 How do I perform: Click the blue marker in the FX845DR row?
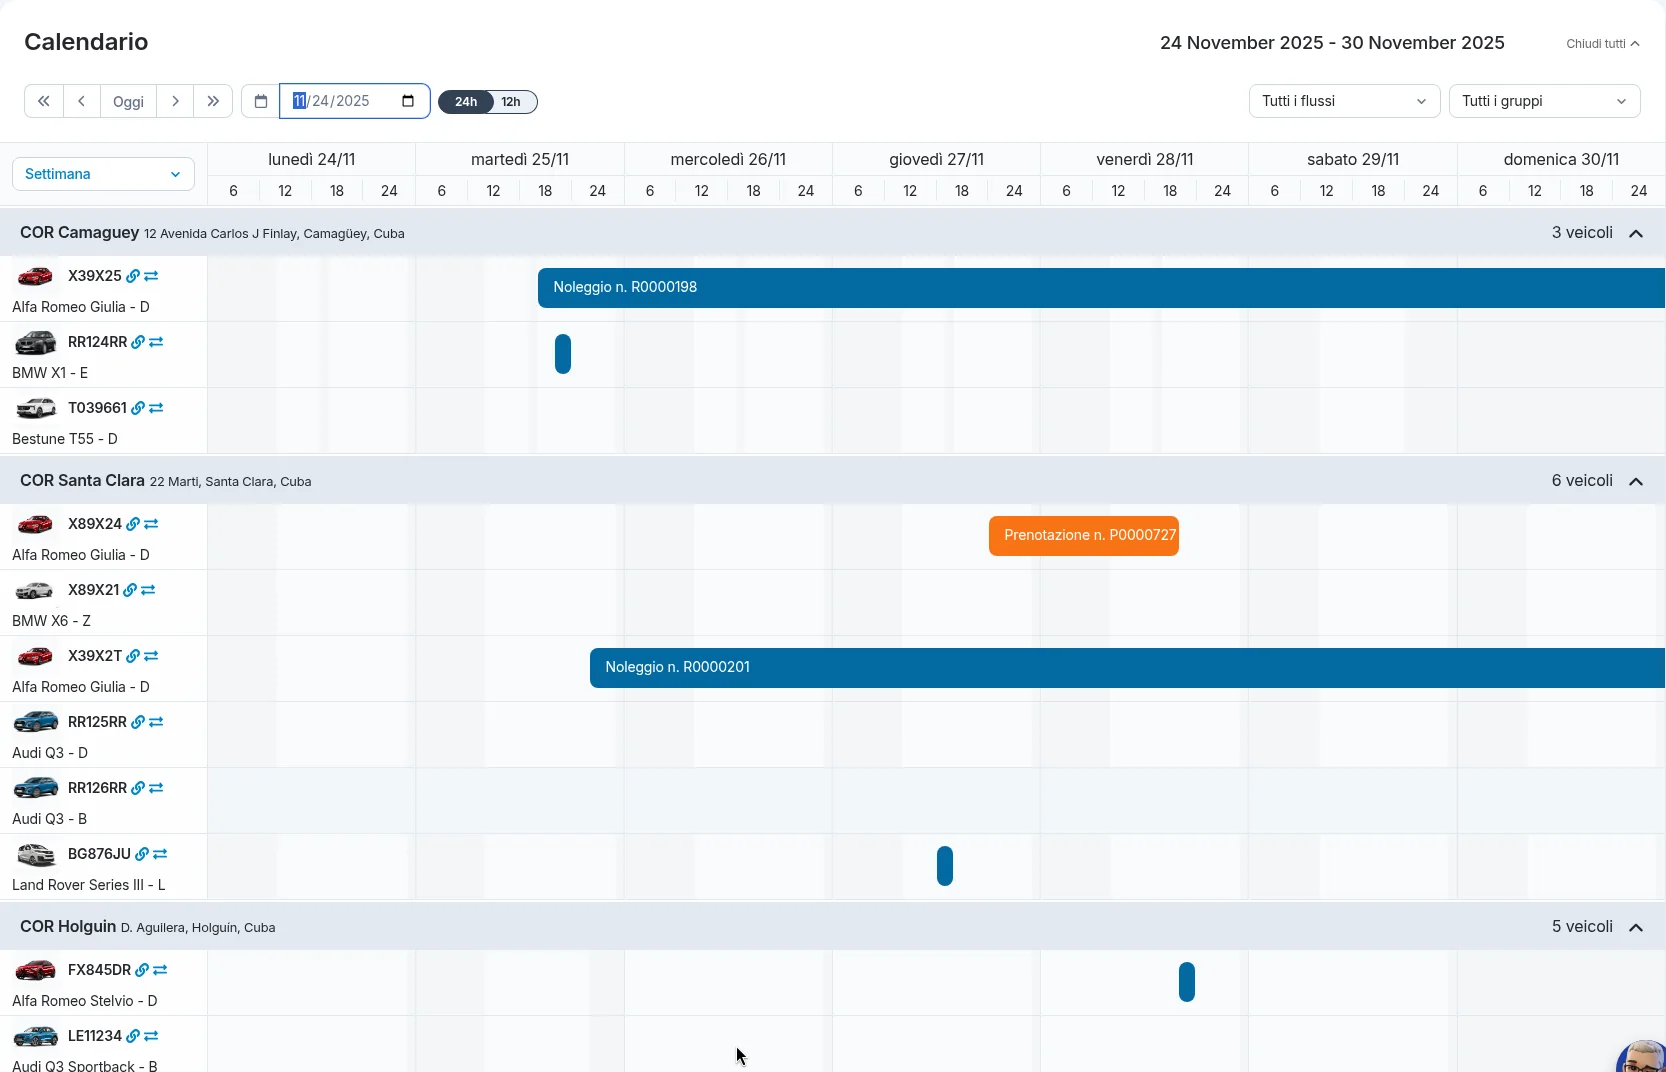pyautogui.click(x=1187, y=982)
